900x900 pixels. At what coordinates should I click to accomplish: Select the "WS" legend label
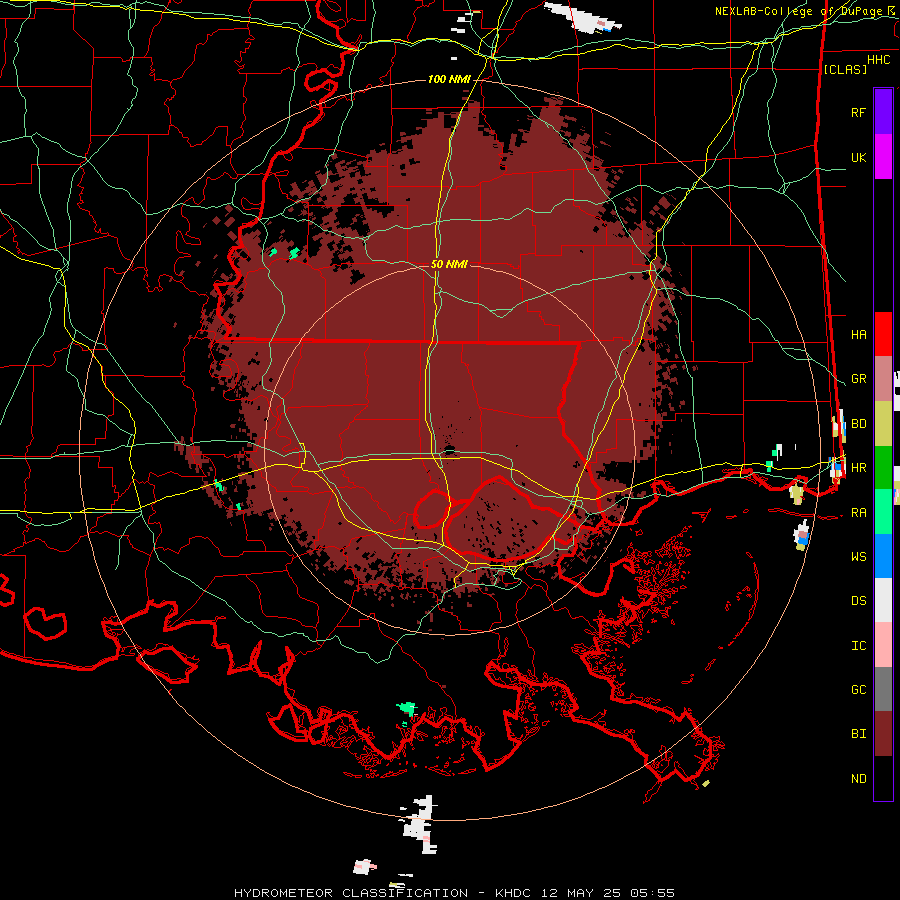click(858, 557)
